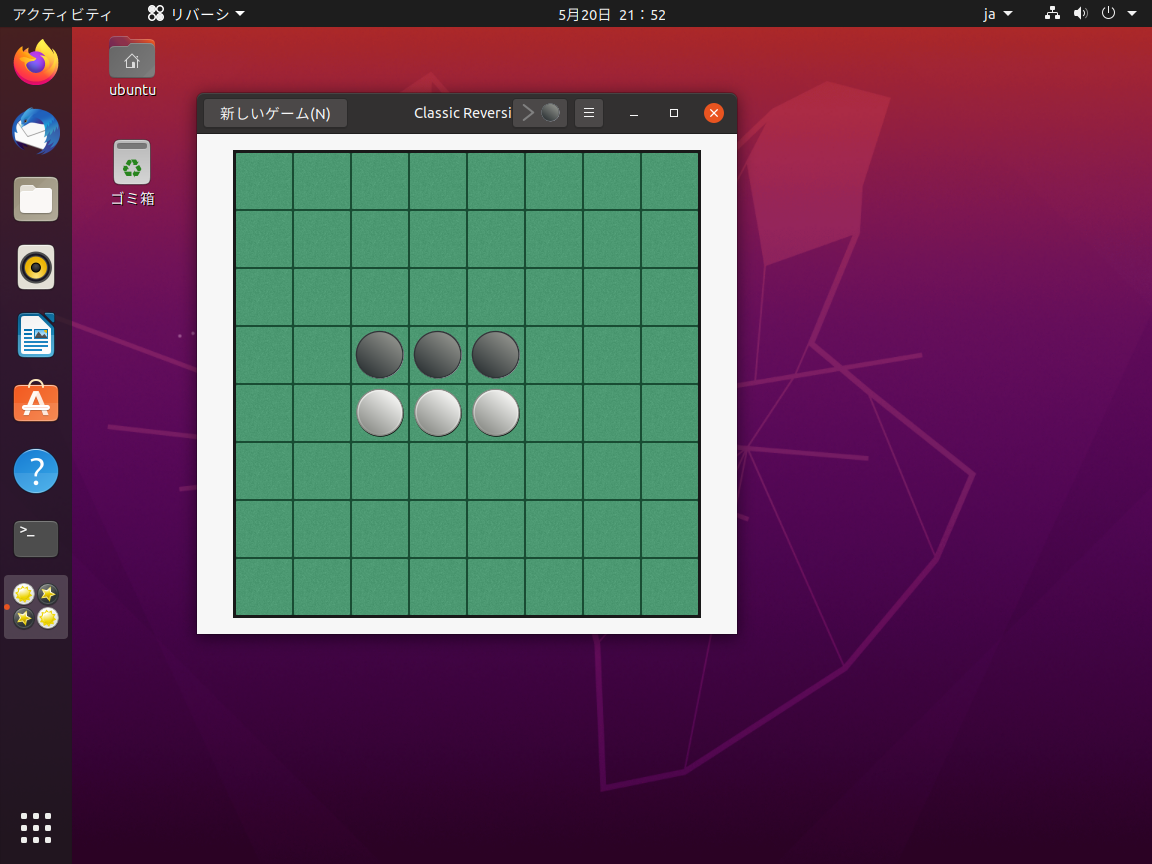Click the power icon in top bar
The image size is (1152, 864).
pos(1108,13)
